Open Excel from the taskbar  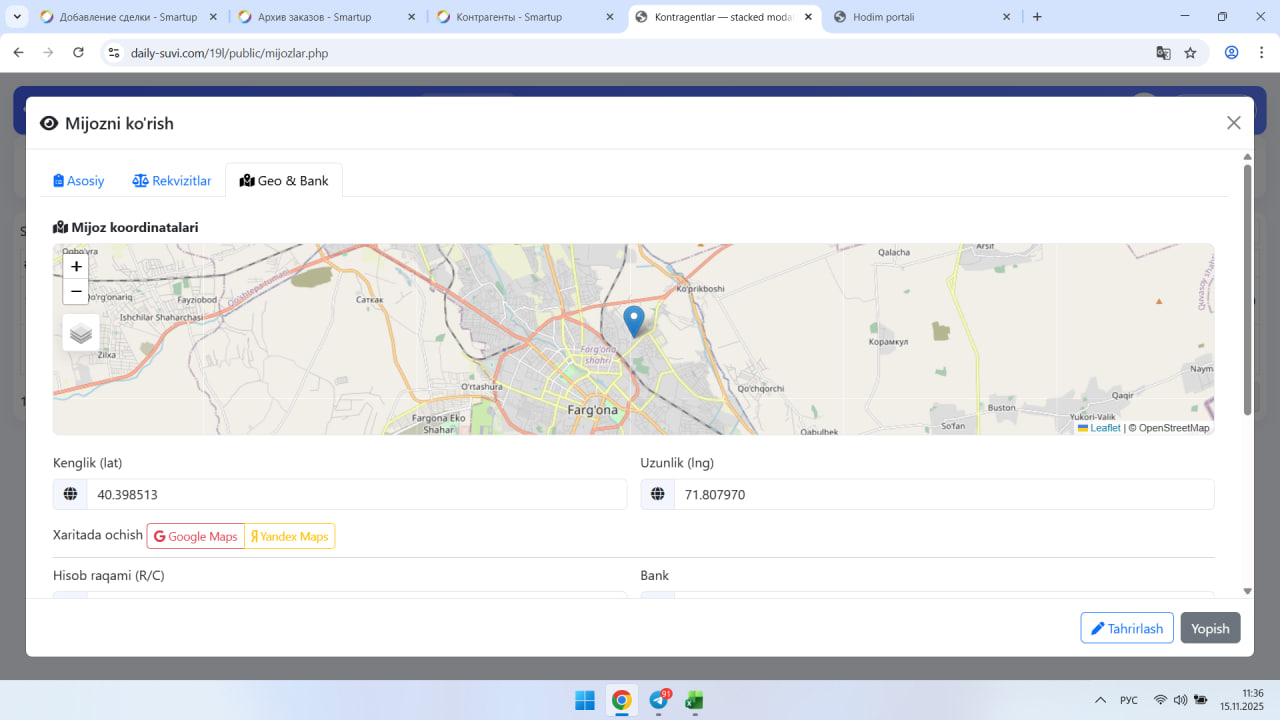[x=694, y=700]
